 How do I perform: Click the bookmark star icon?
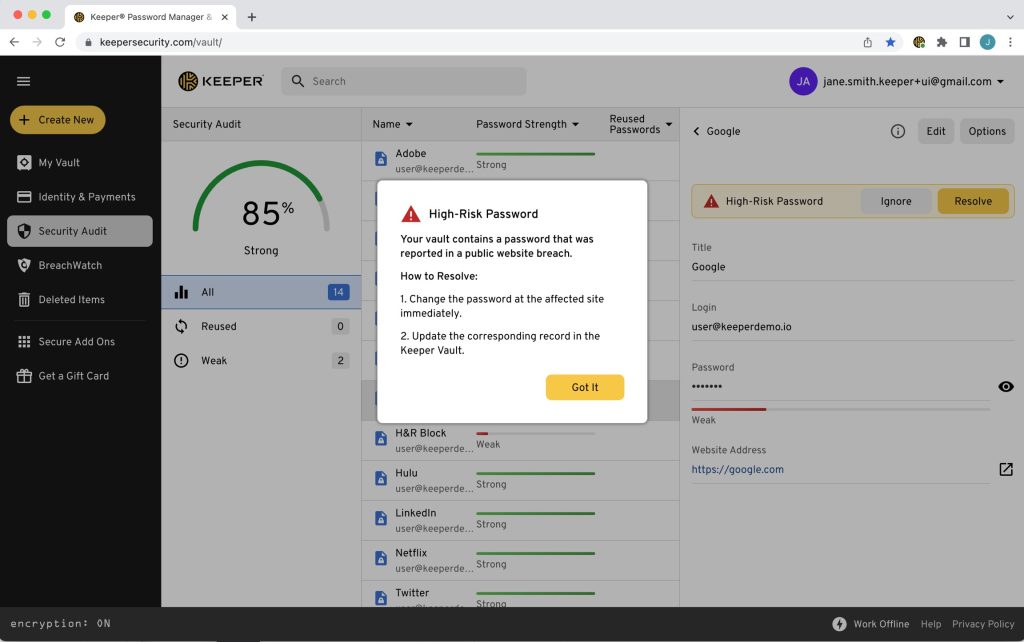click(x=890, y=42)
